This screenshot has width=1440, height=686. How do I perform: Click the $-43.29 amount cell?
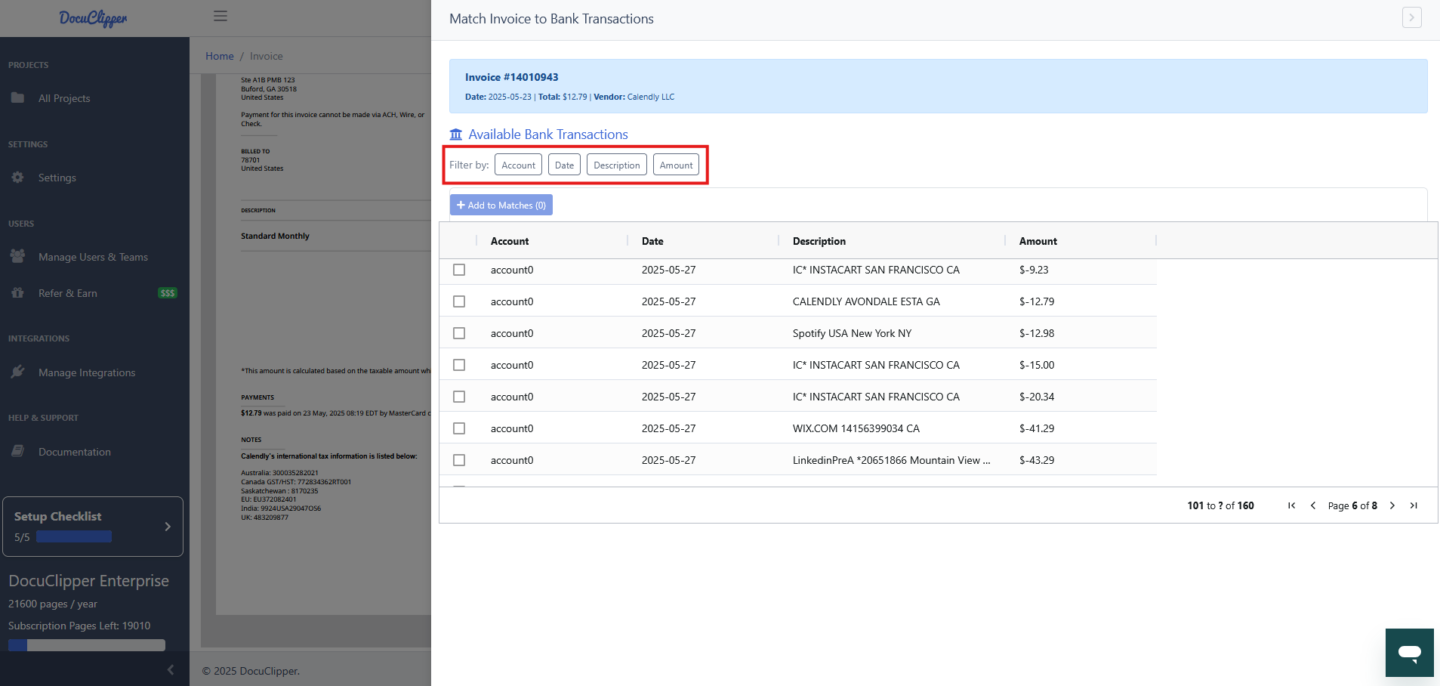coord(1037,460)
